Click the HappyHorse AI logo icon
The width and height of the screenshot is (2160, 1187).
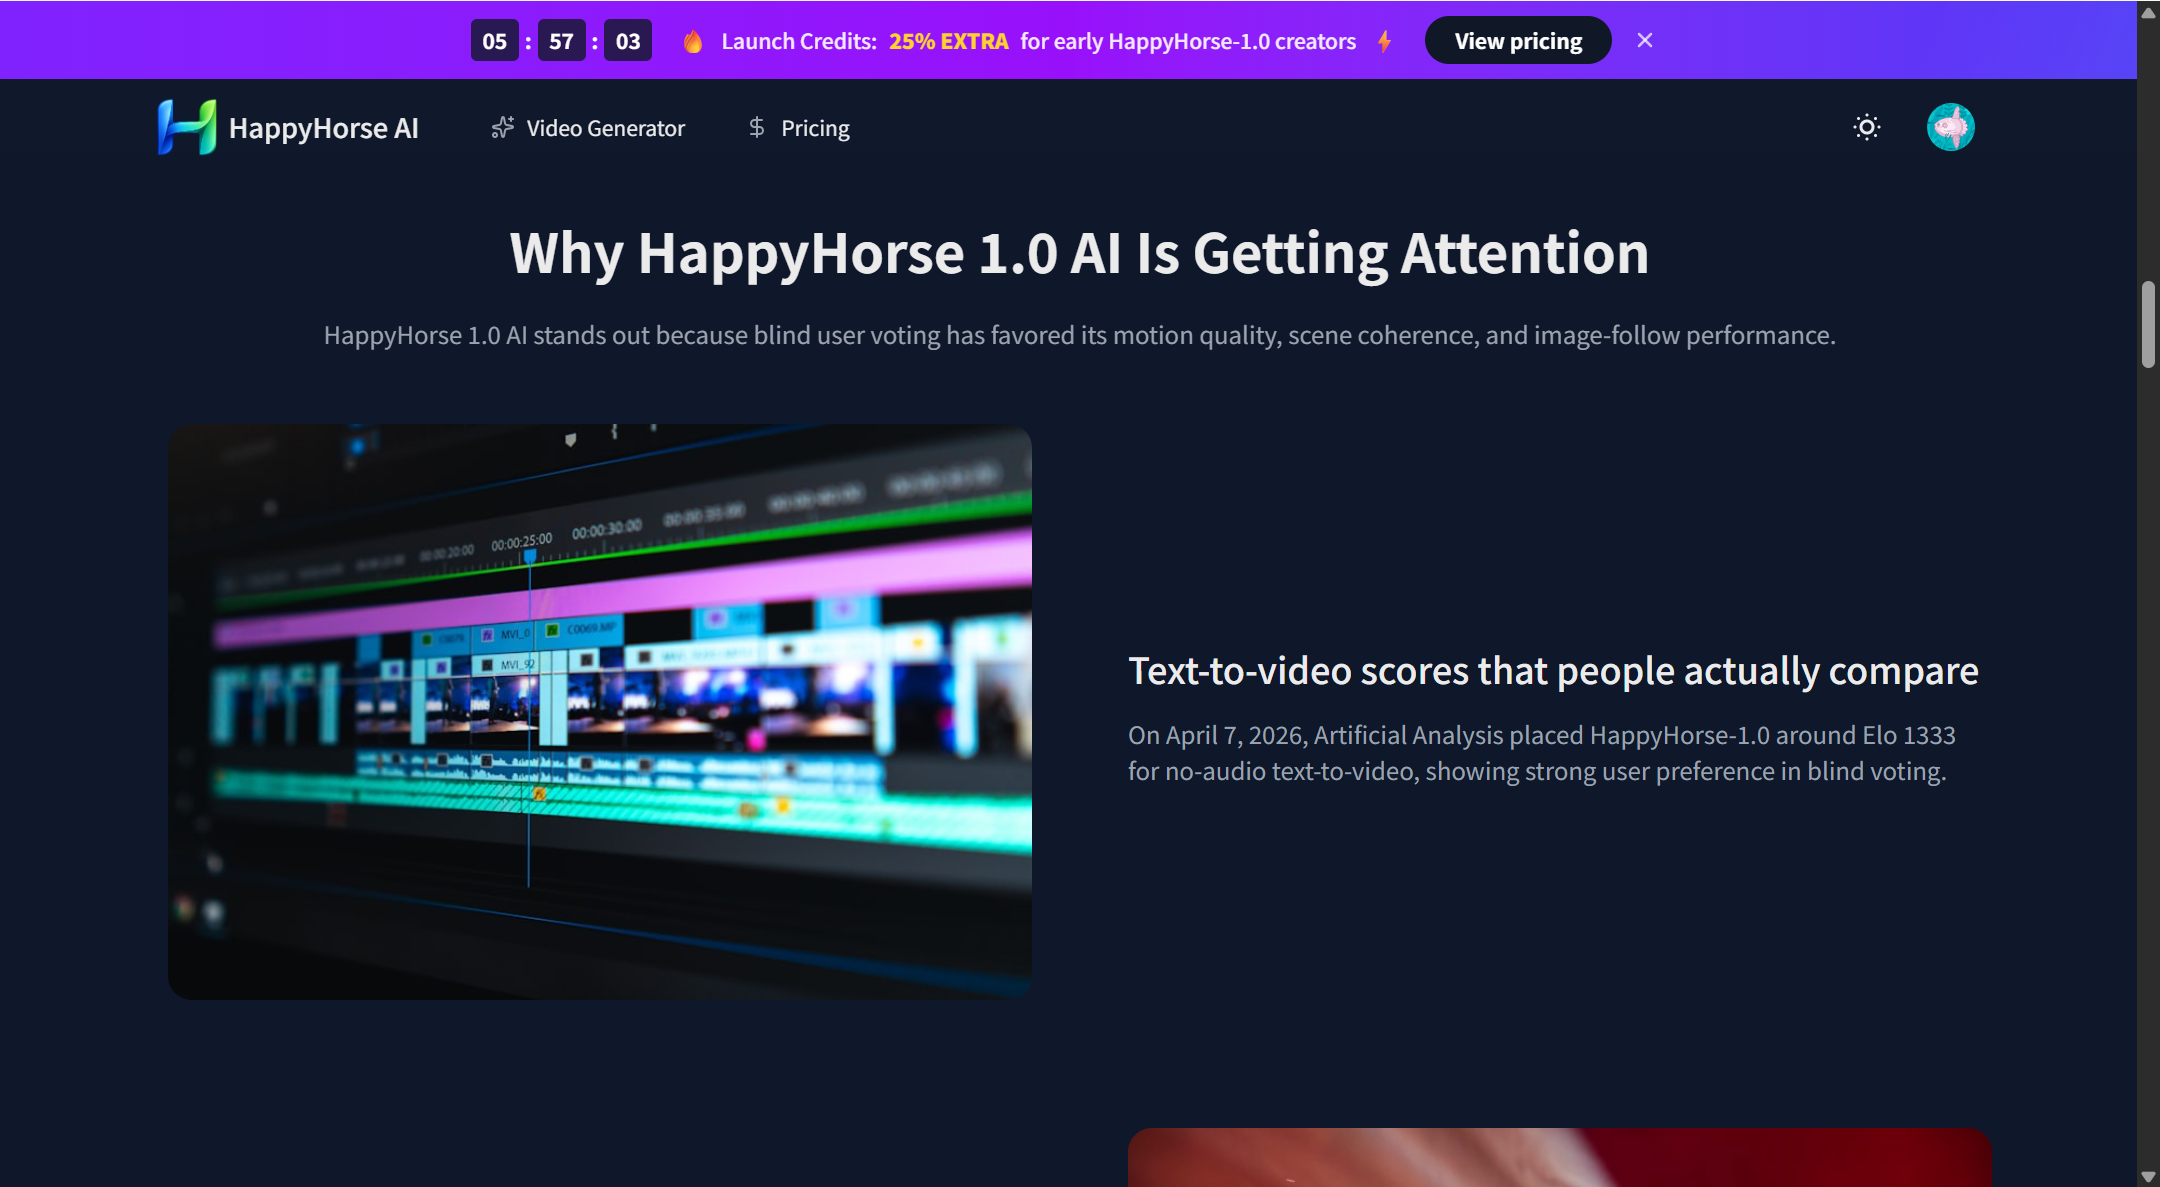pos(186,127)
